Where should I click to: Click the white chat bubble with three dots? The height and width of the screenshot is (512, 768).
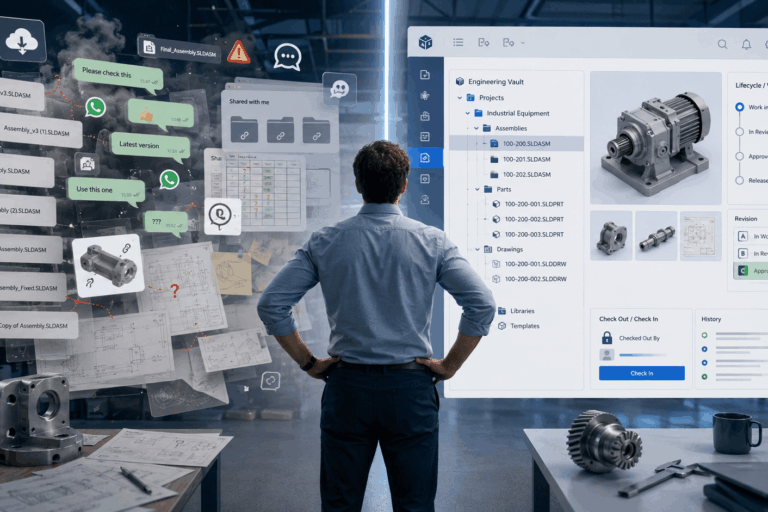(288, 57)
